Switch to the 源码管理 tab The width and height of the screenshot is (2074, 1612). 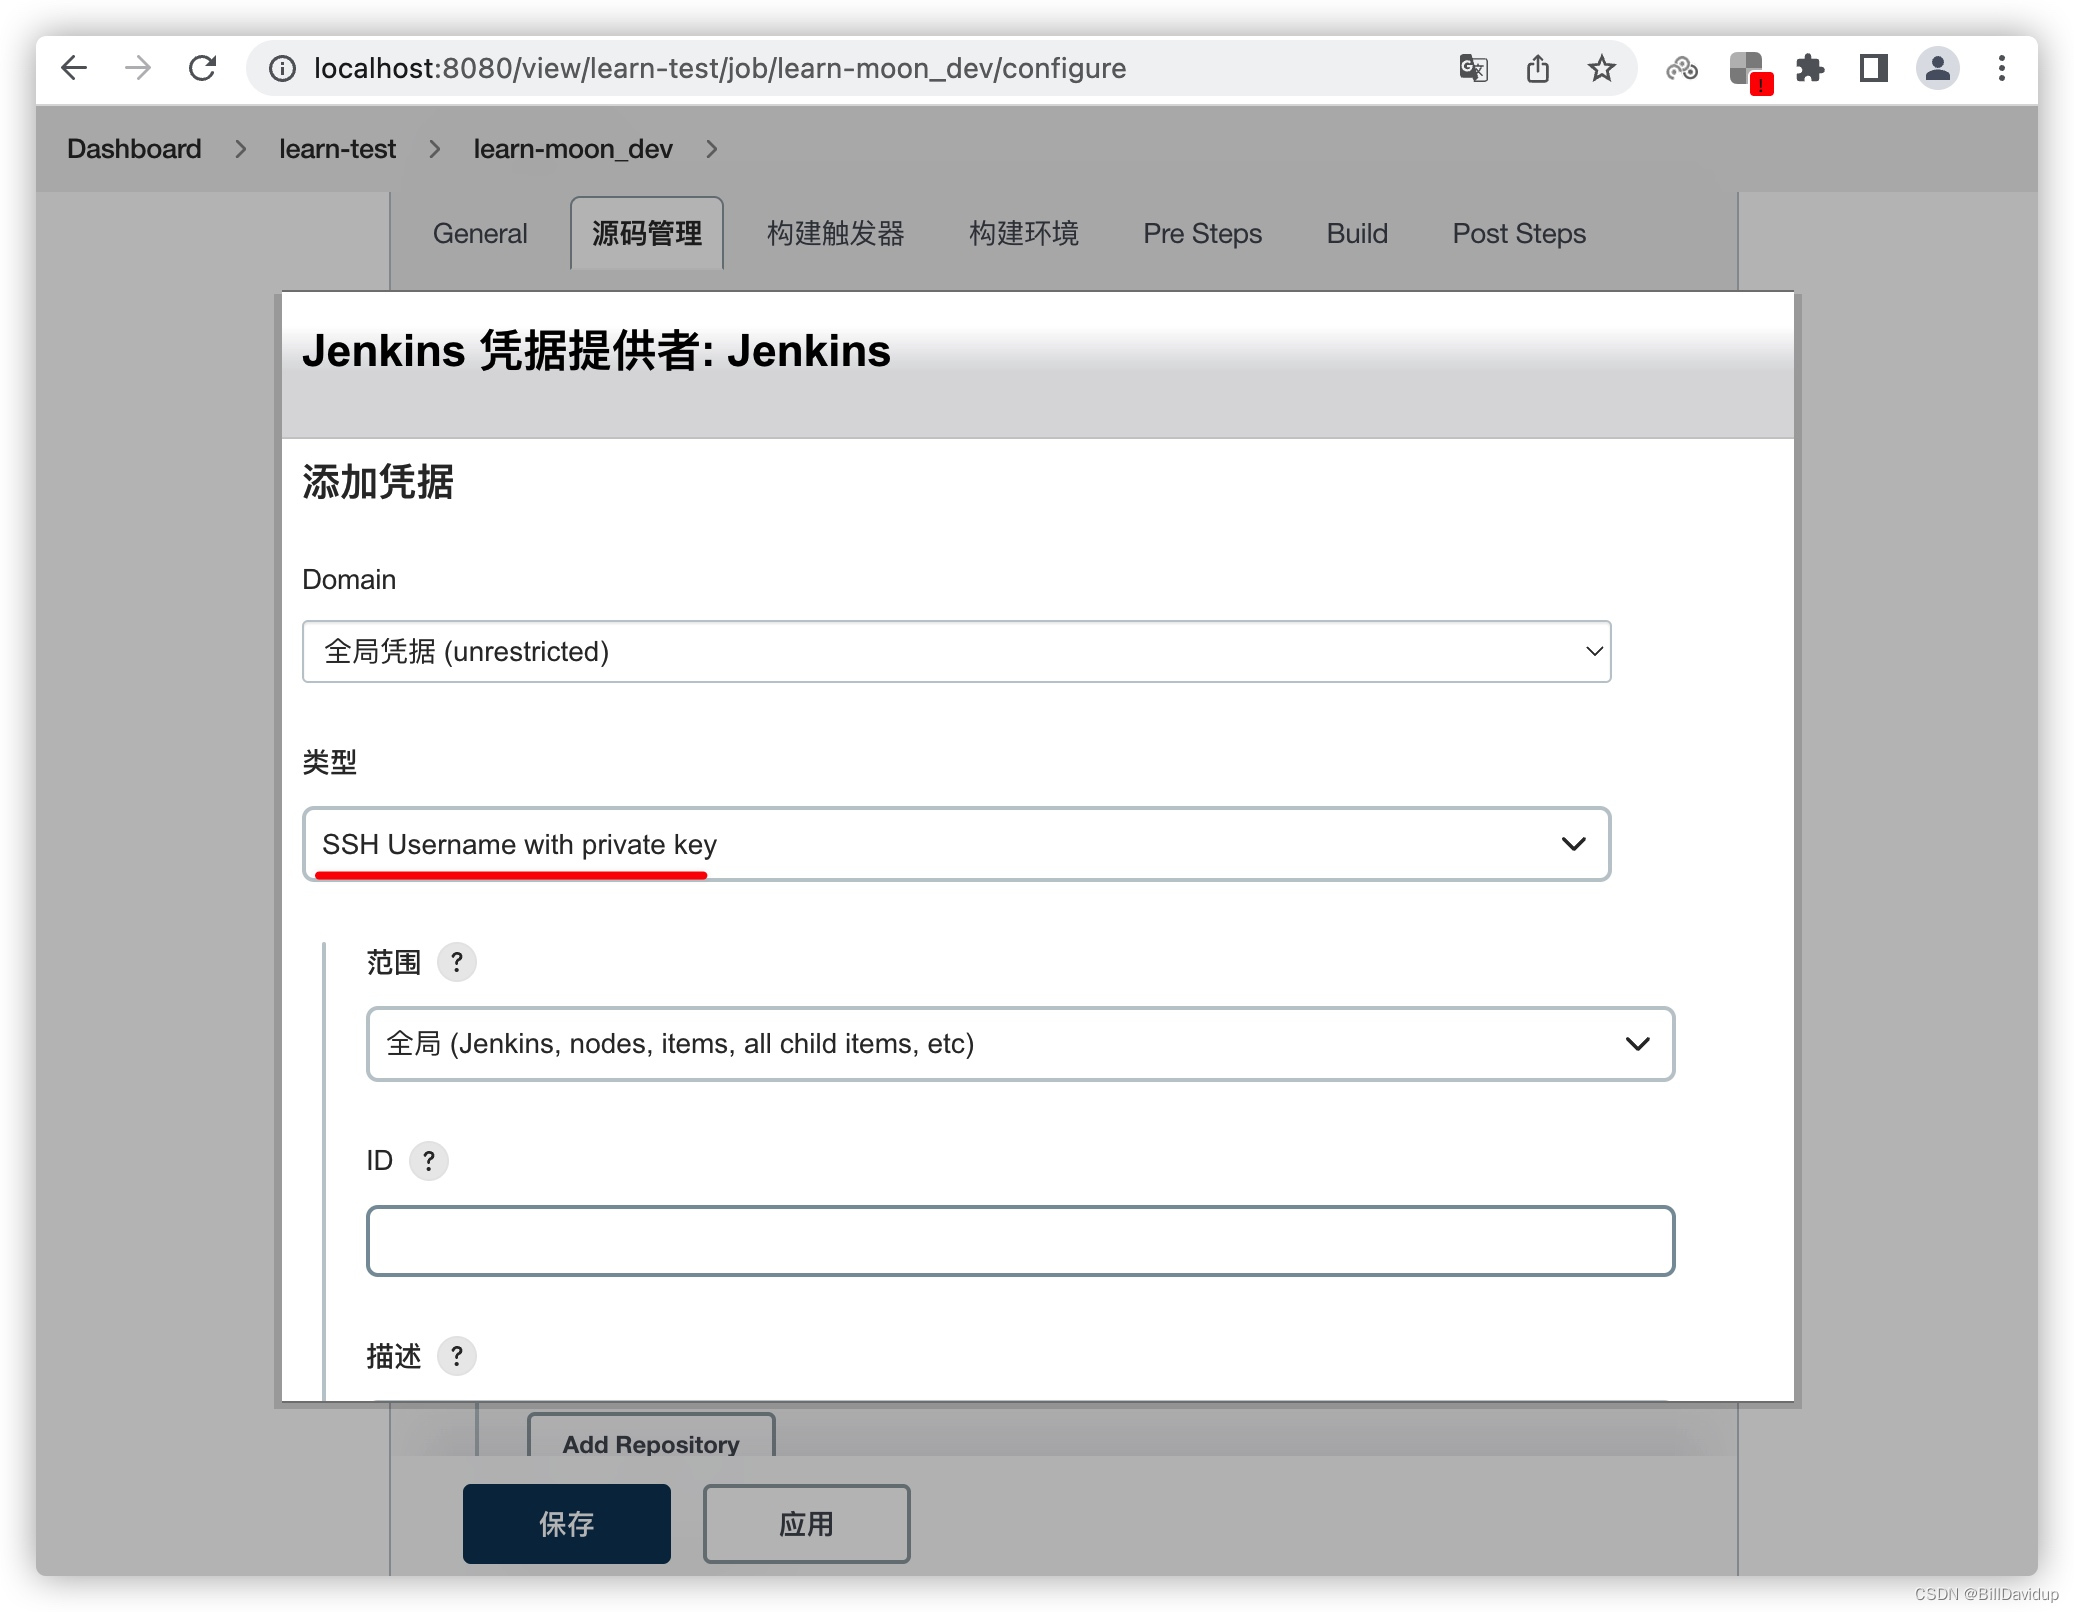pos(646,234)
